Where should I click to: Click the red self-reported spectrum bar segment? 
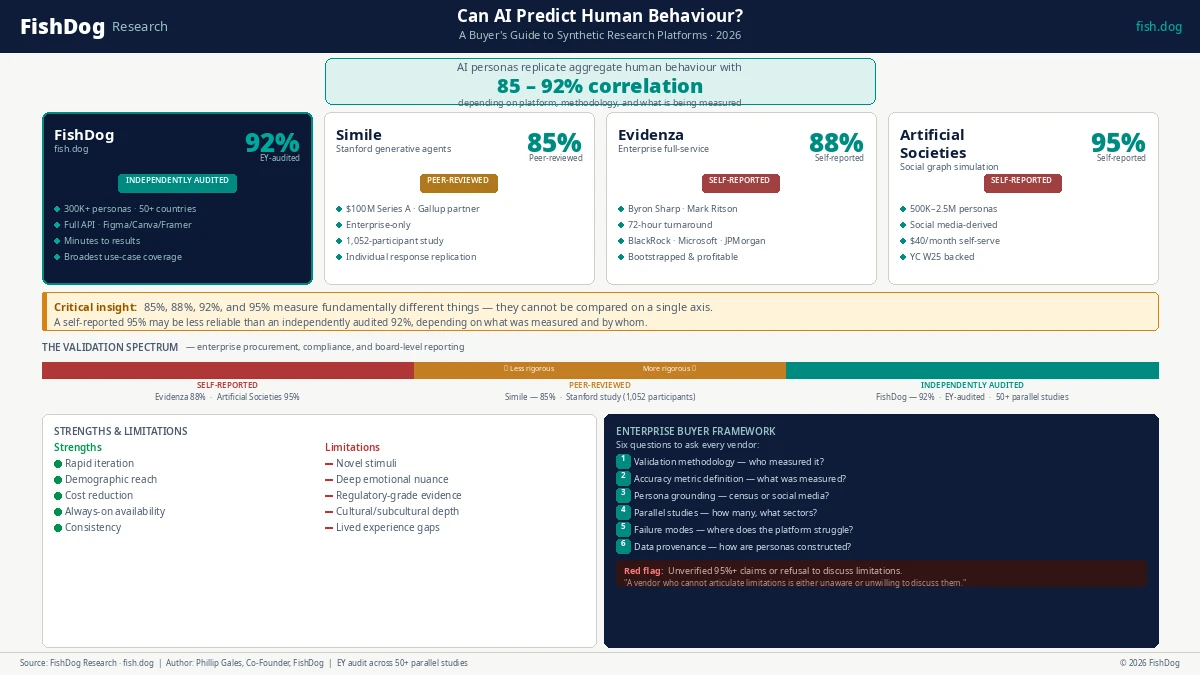228,370
